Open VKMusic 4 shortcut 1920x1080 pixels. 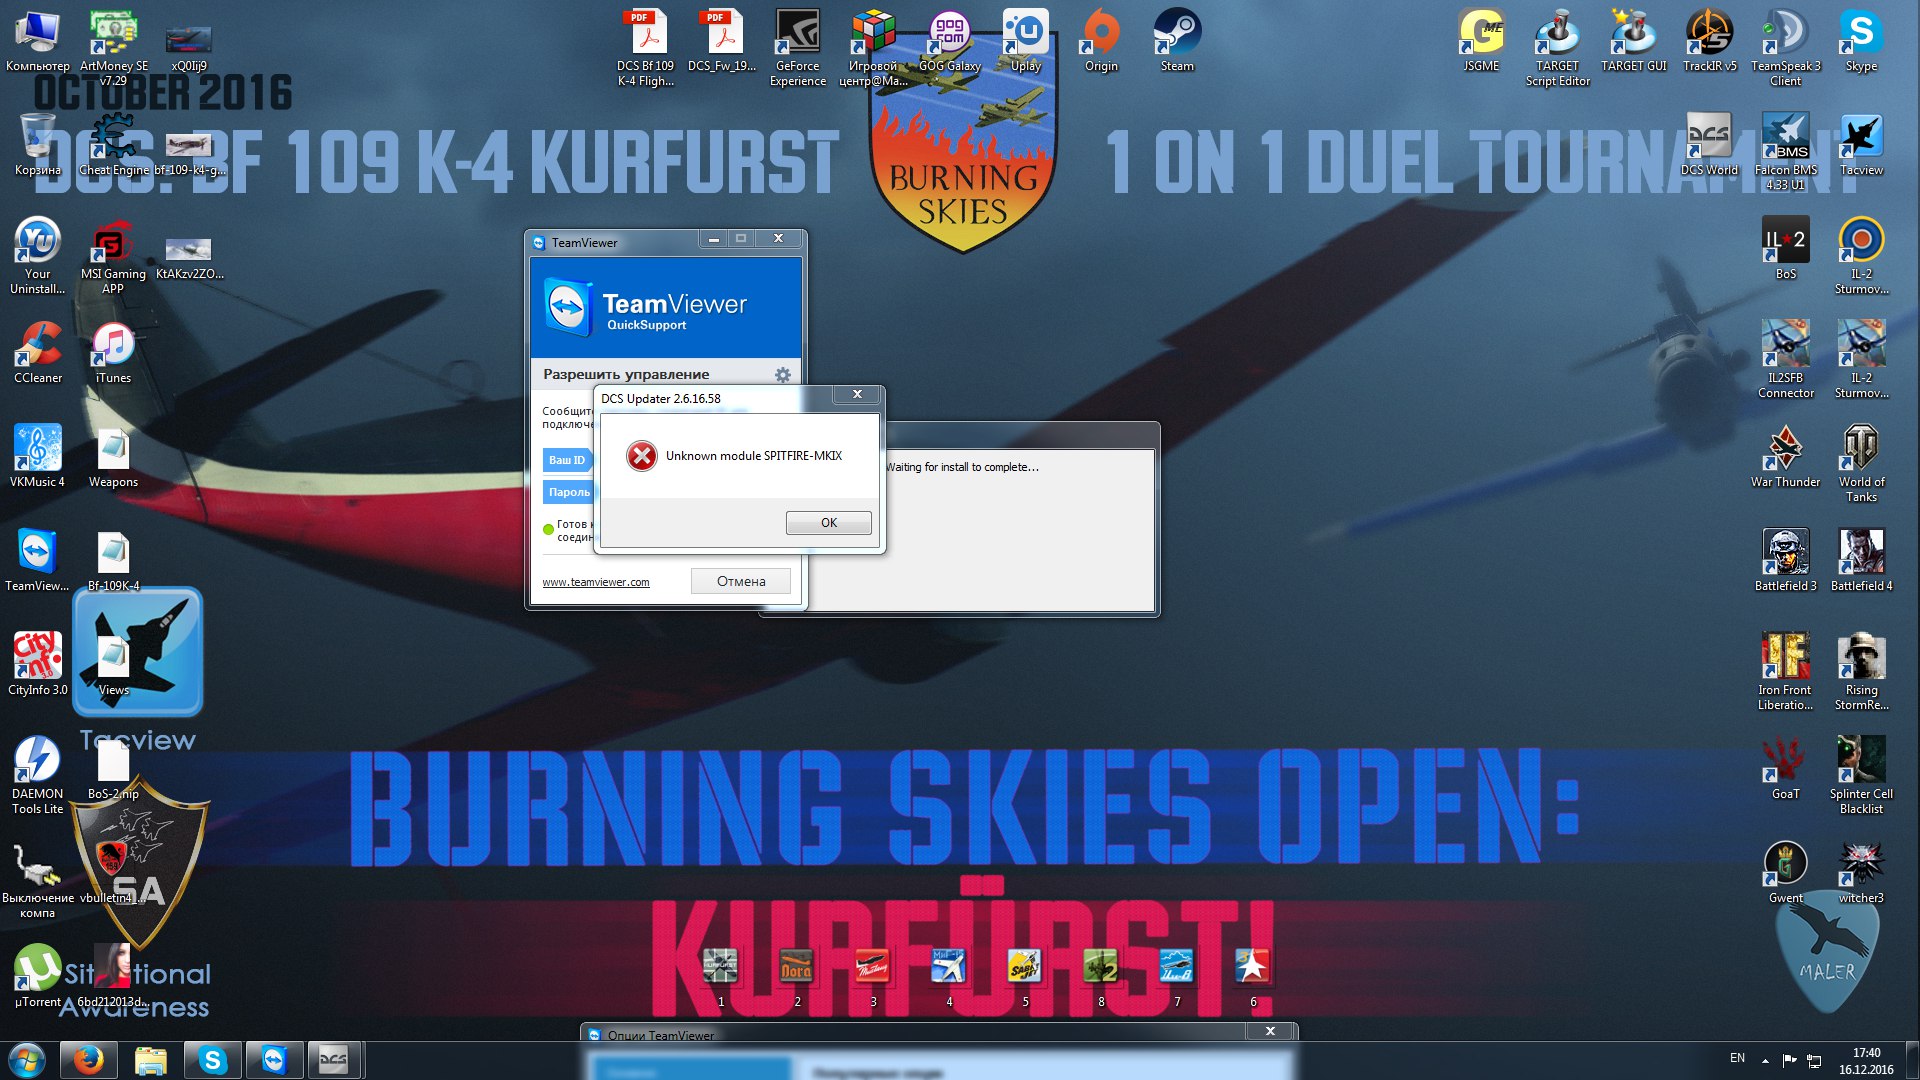coord(37,457)
